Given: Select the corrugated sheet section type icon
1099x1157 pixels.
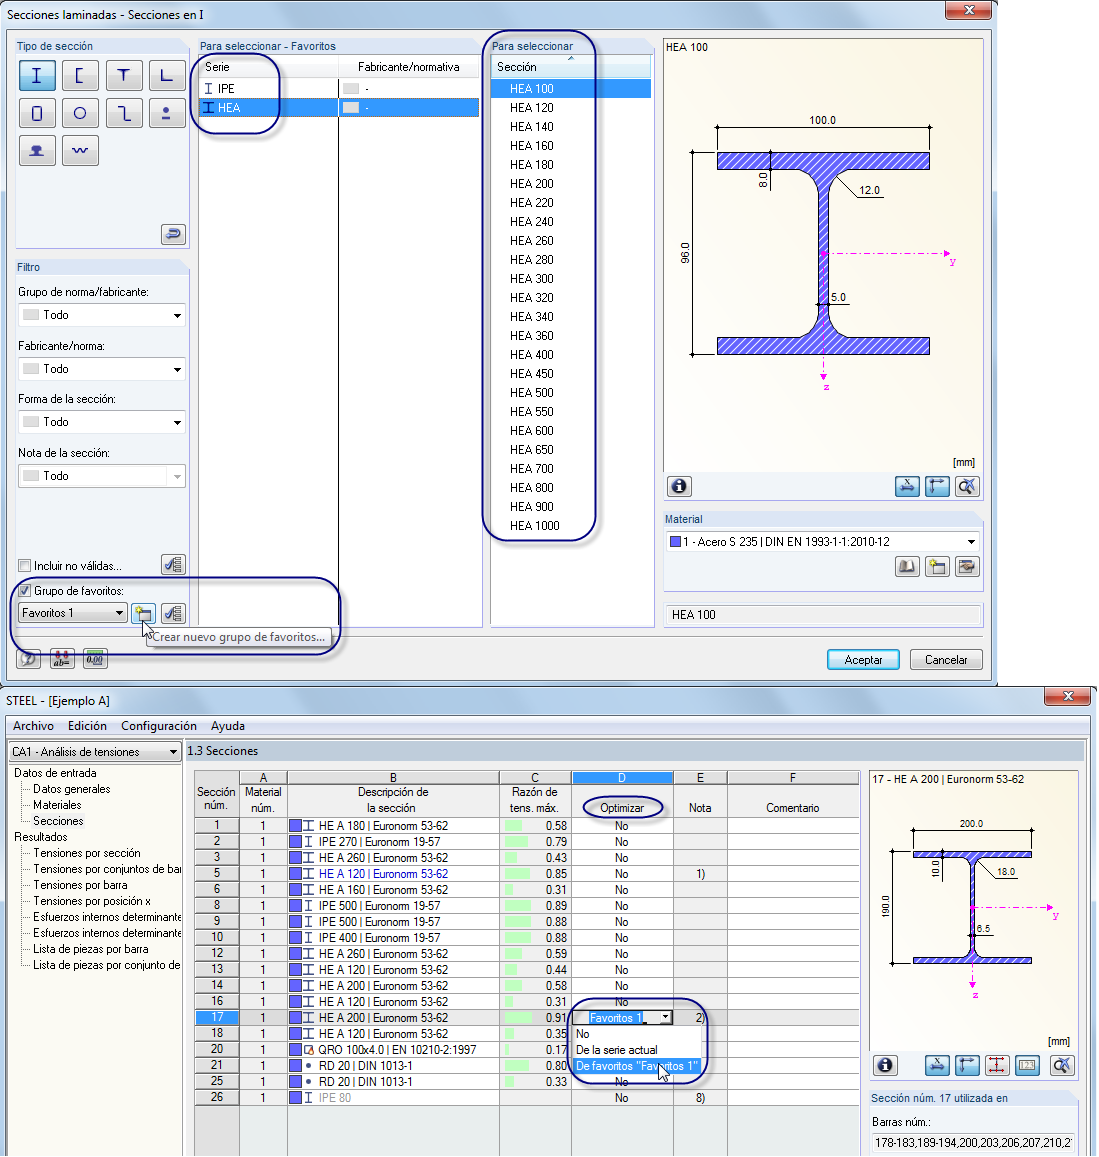Looking at the screenshot, I should point(80,151).
